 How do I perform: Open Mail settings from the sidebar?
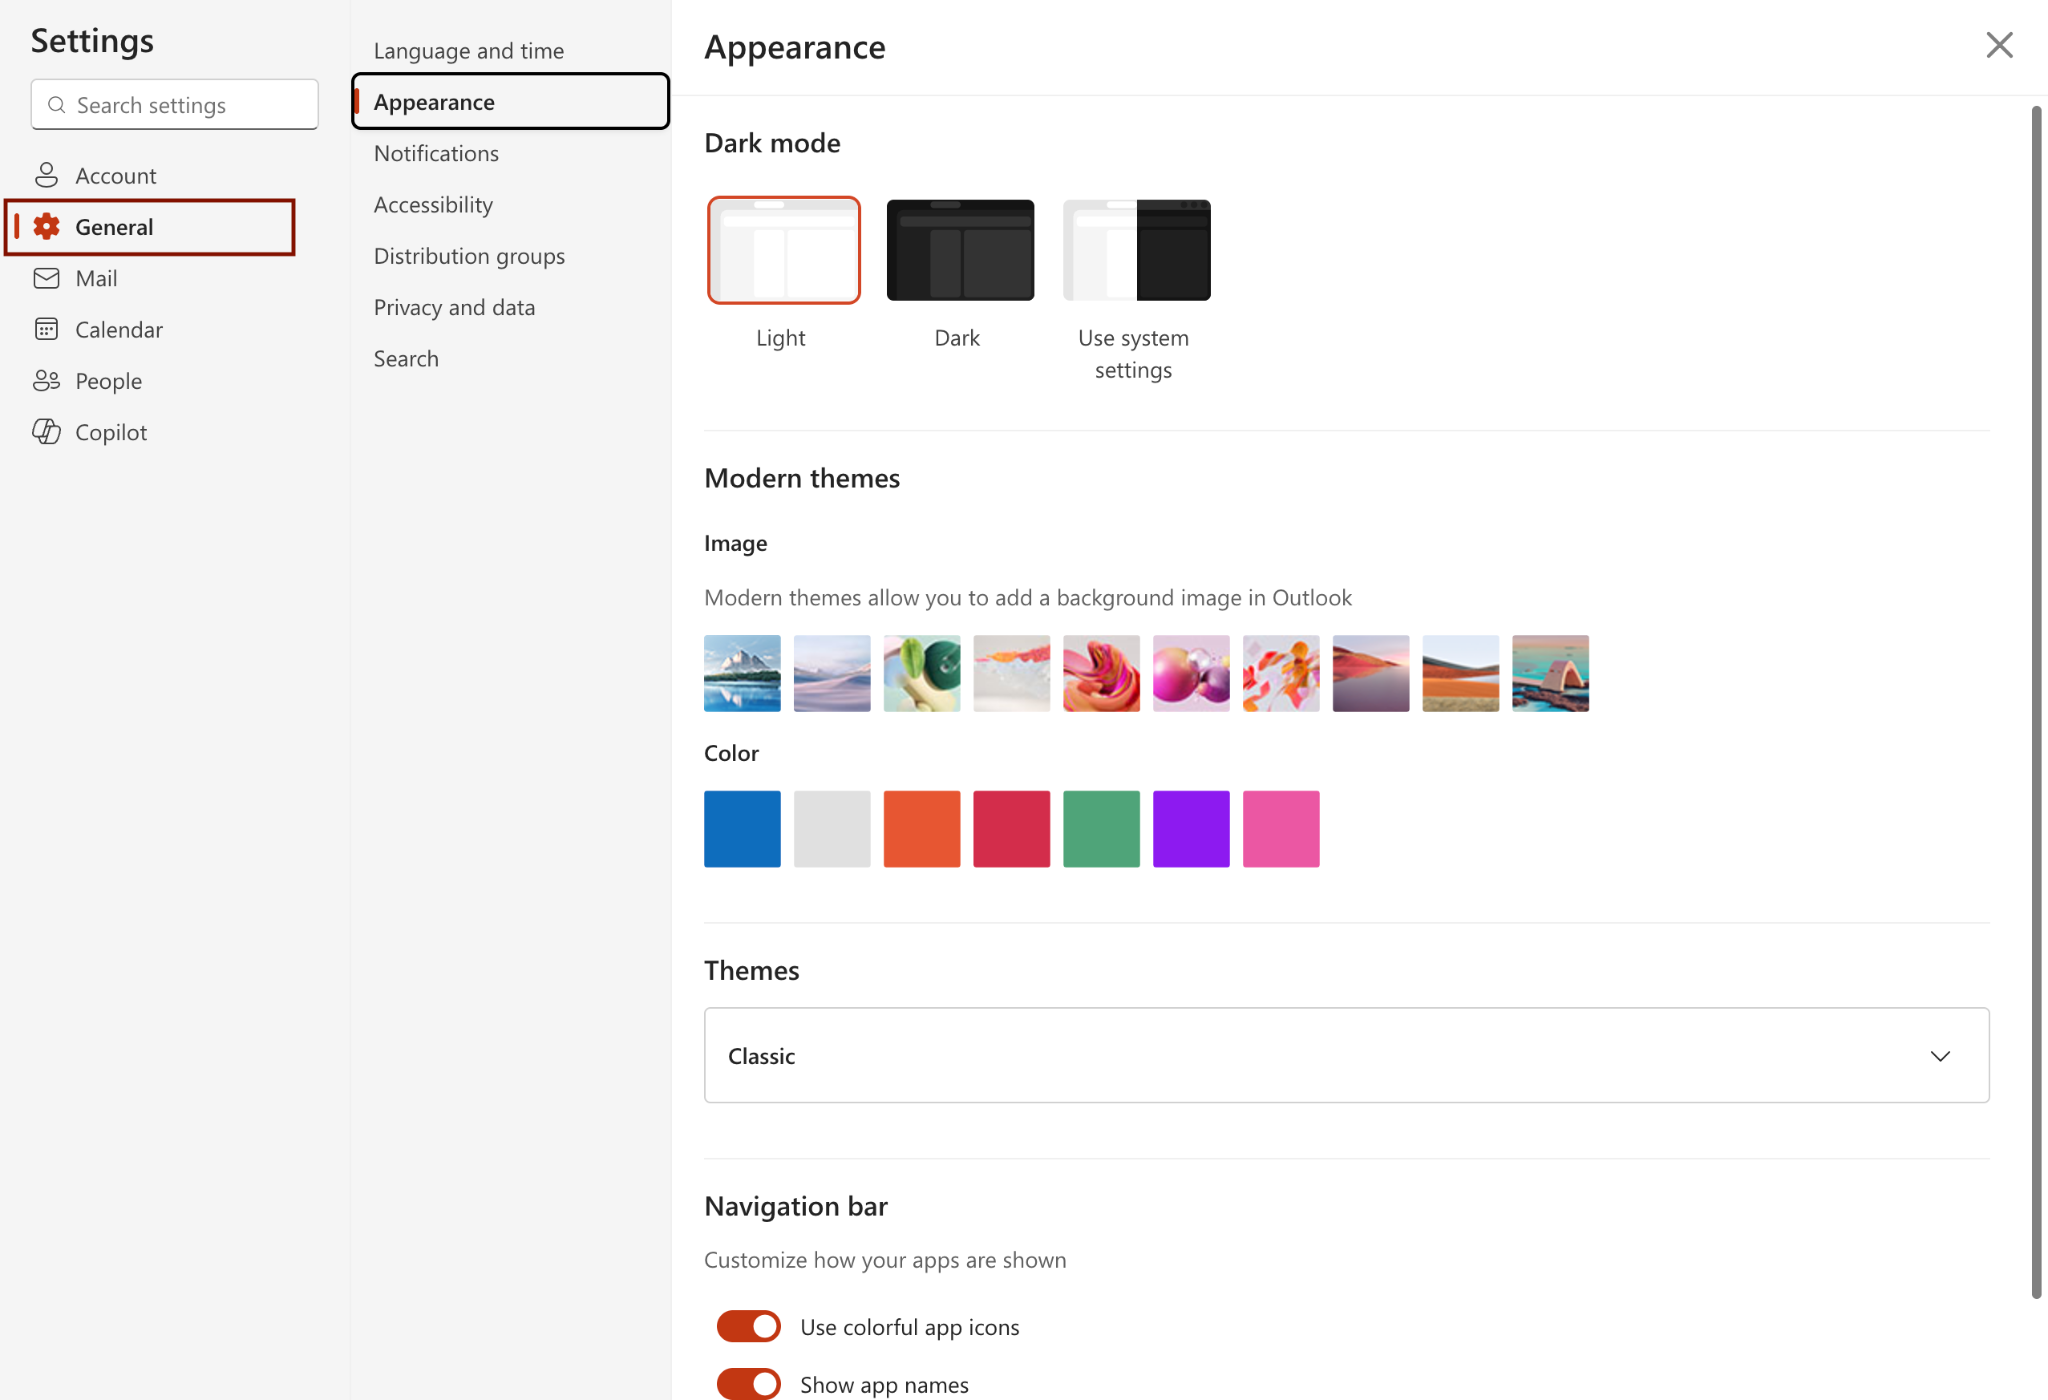[96, 278]
